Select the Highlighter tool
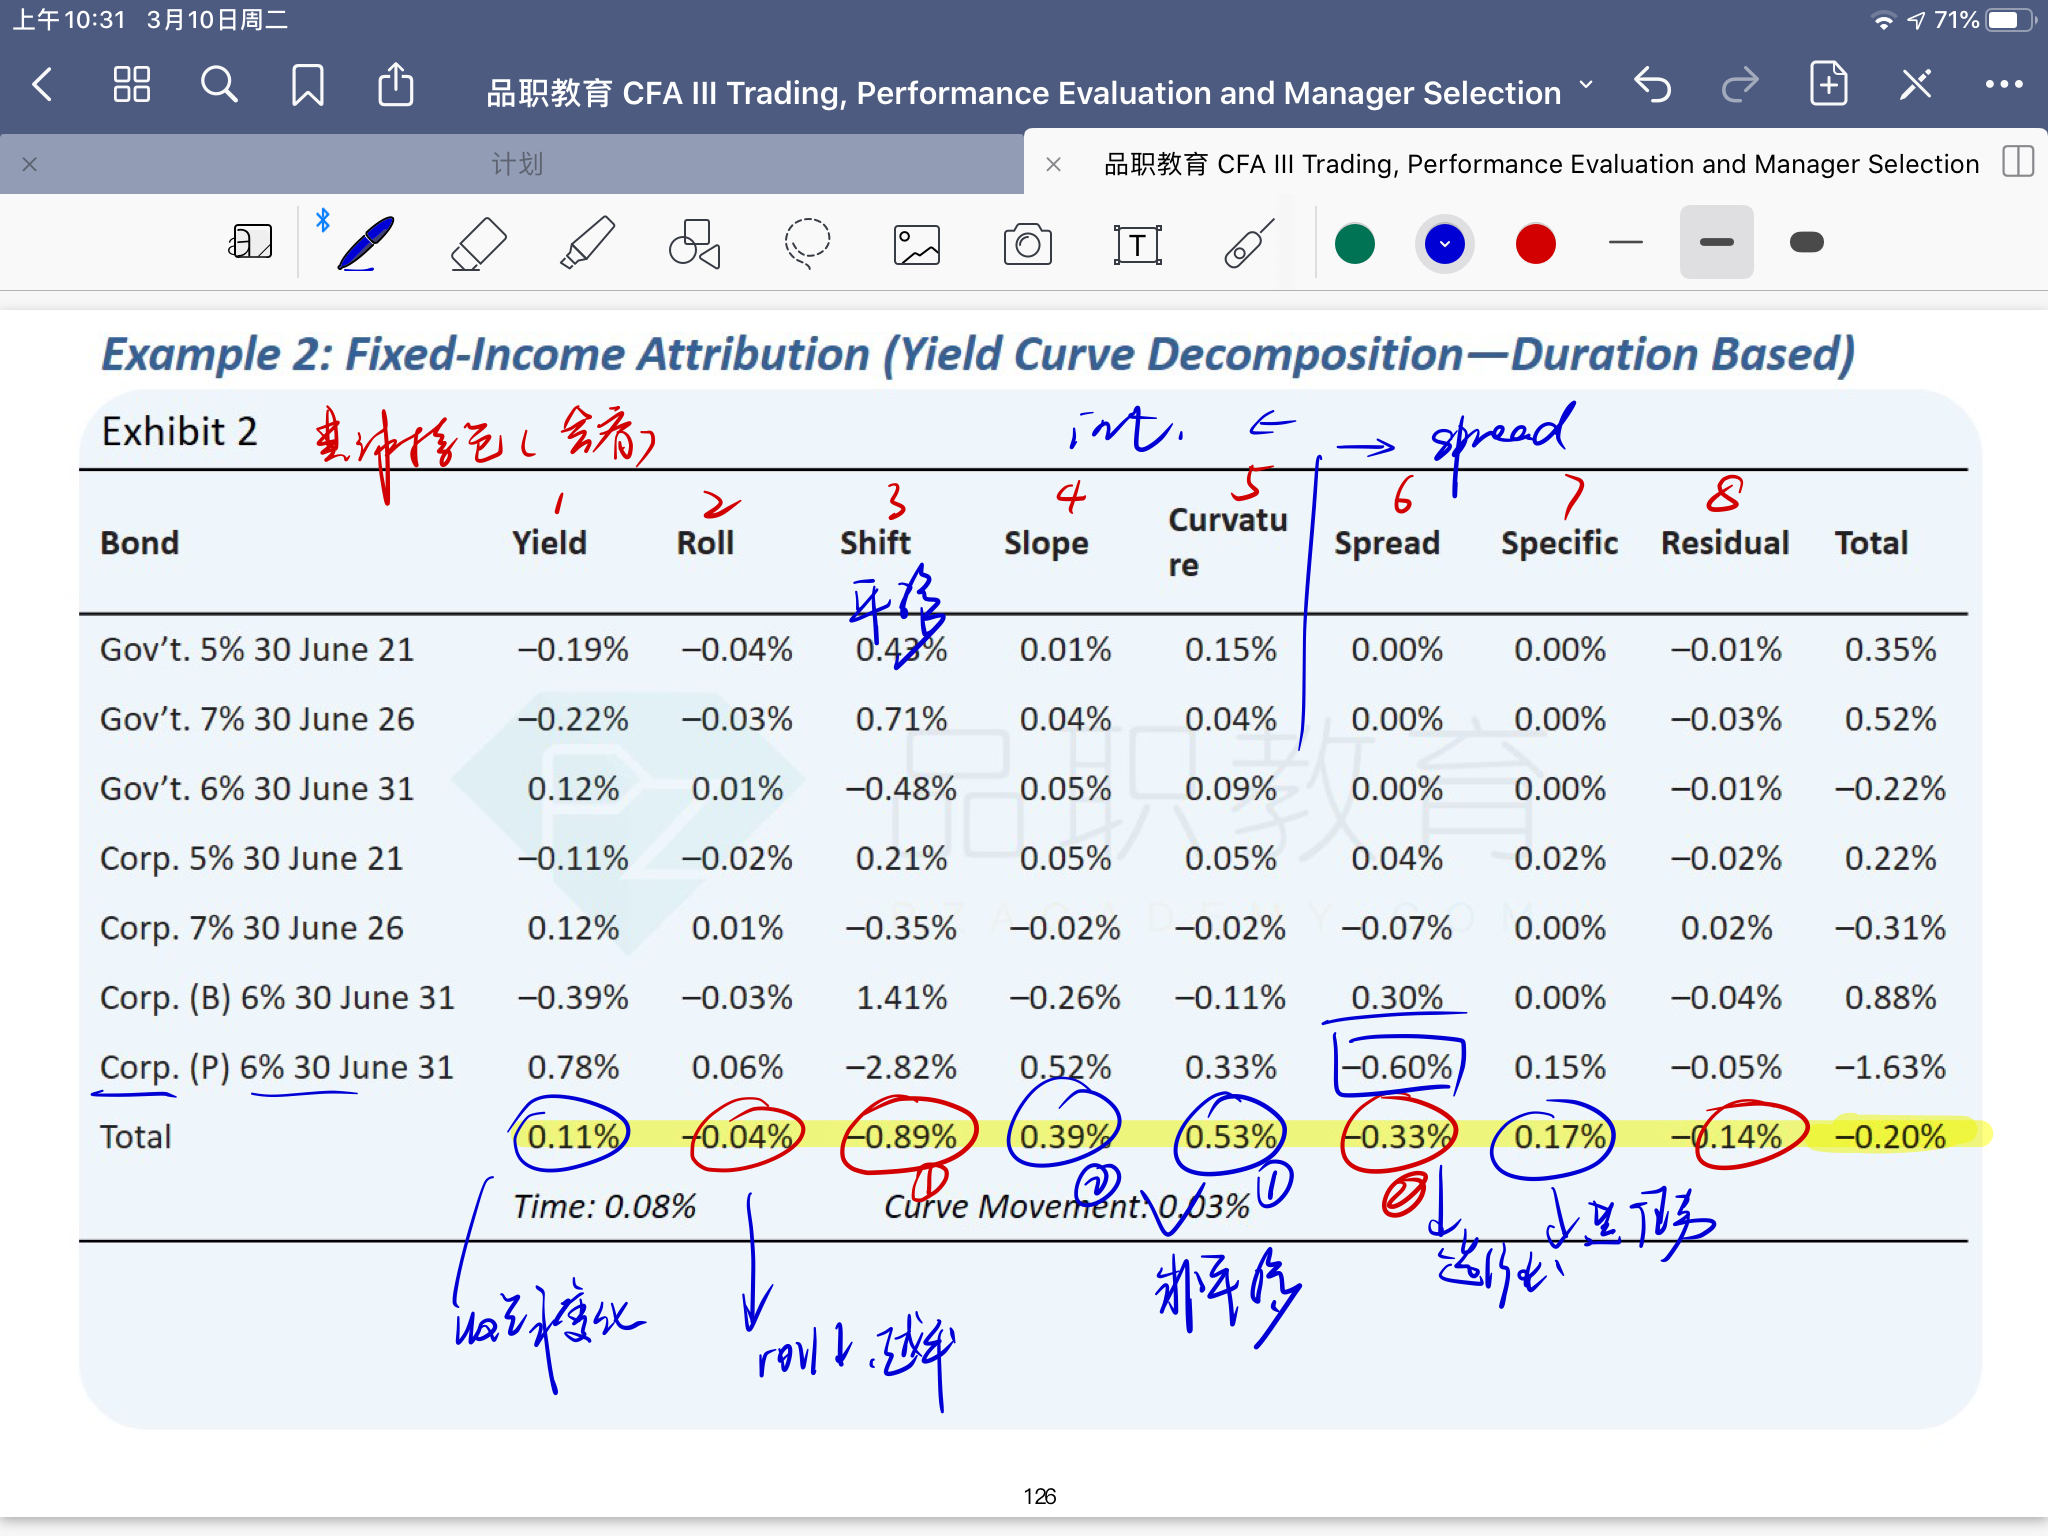The image size is (2048, 1536). click(587, 243)
